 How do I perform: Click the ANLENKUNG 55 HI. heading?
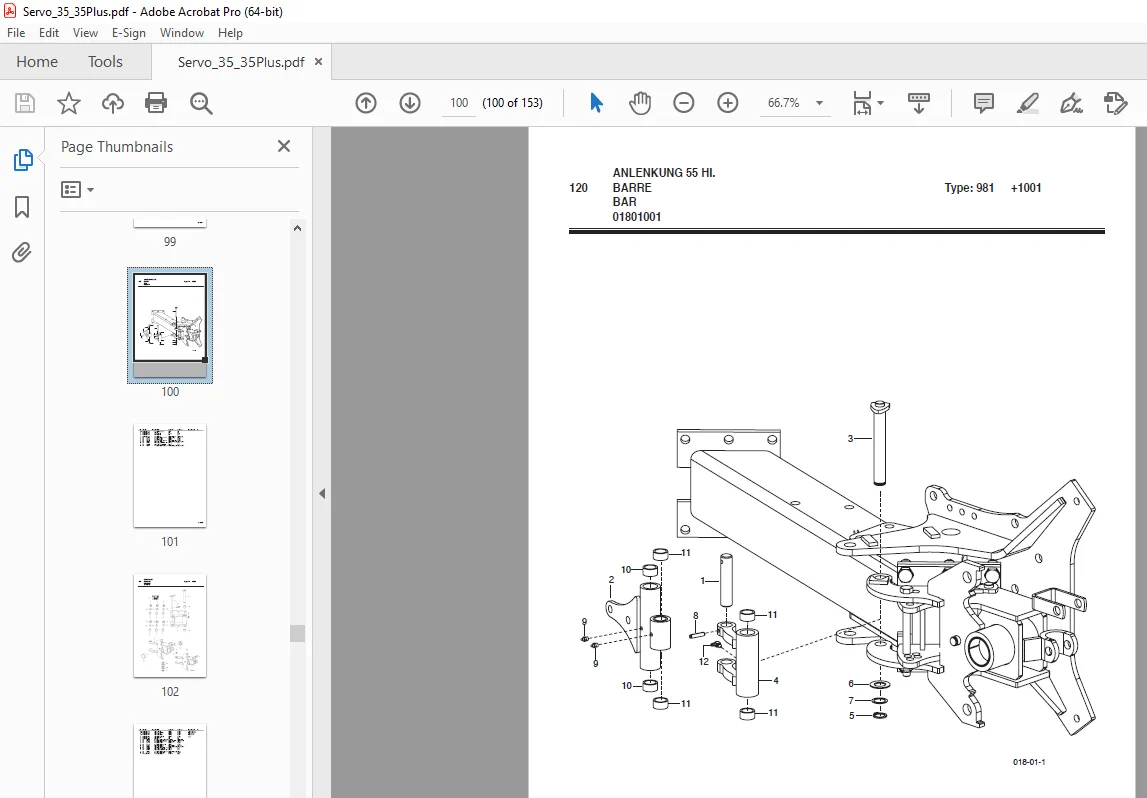(x=664, y=173)
